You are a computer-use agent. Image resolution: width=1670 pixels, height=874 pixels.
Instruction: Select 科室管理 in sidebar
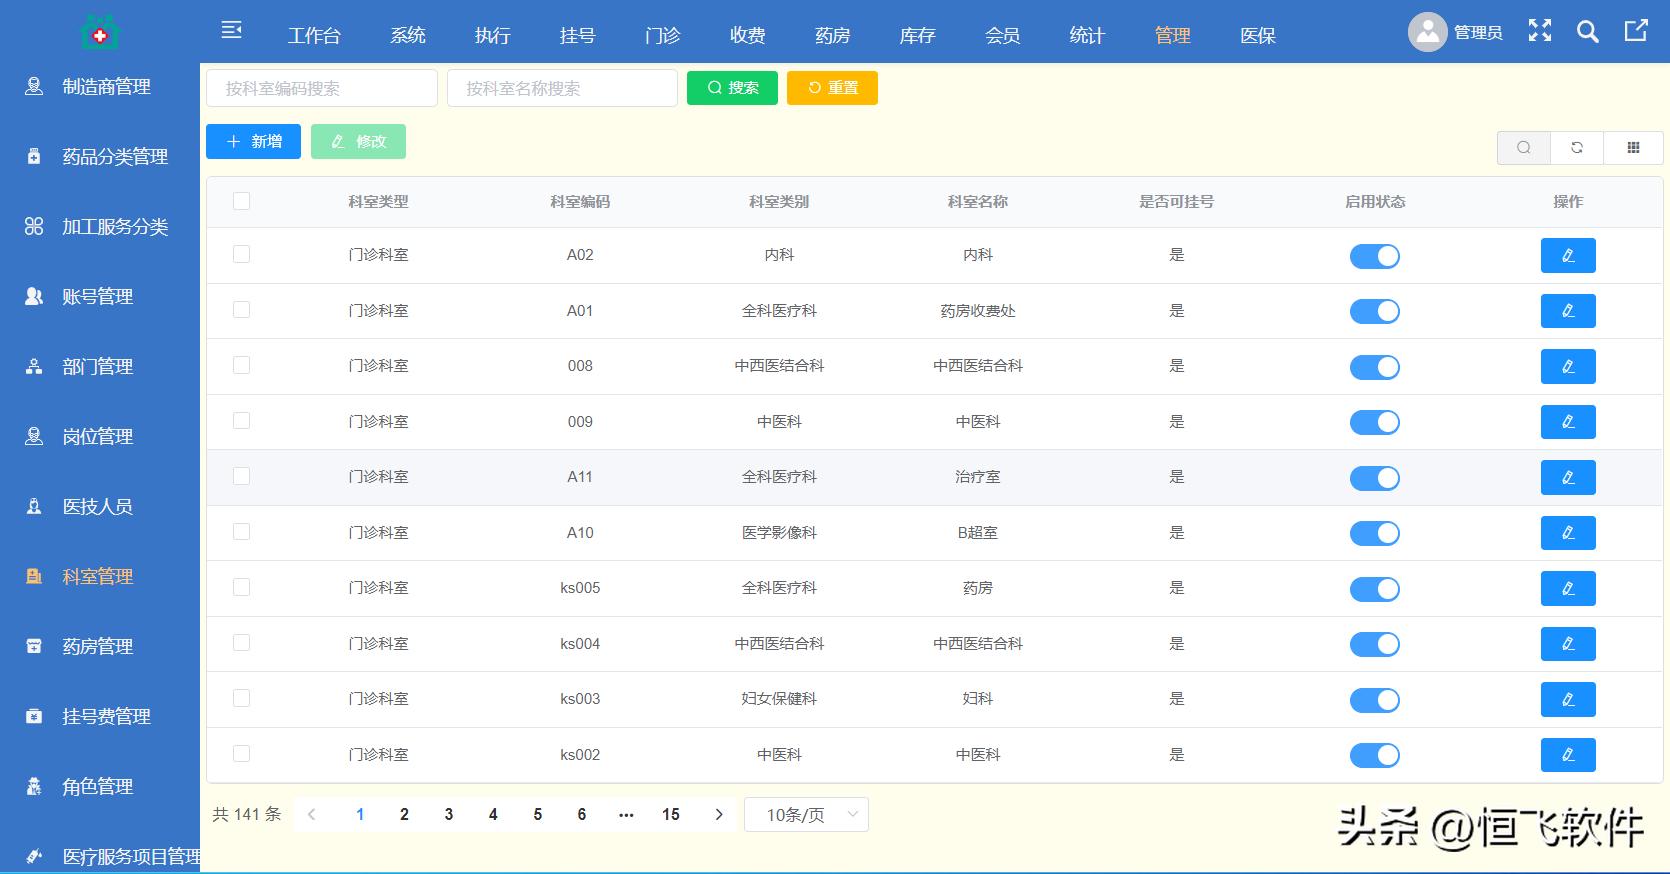coord(100,577)
